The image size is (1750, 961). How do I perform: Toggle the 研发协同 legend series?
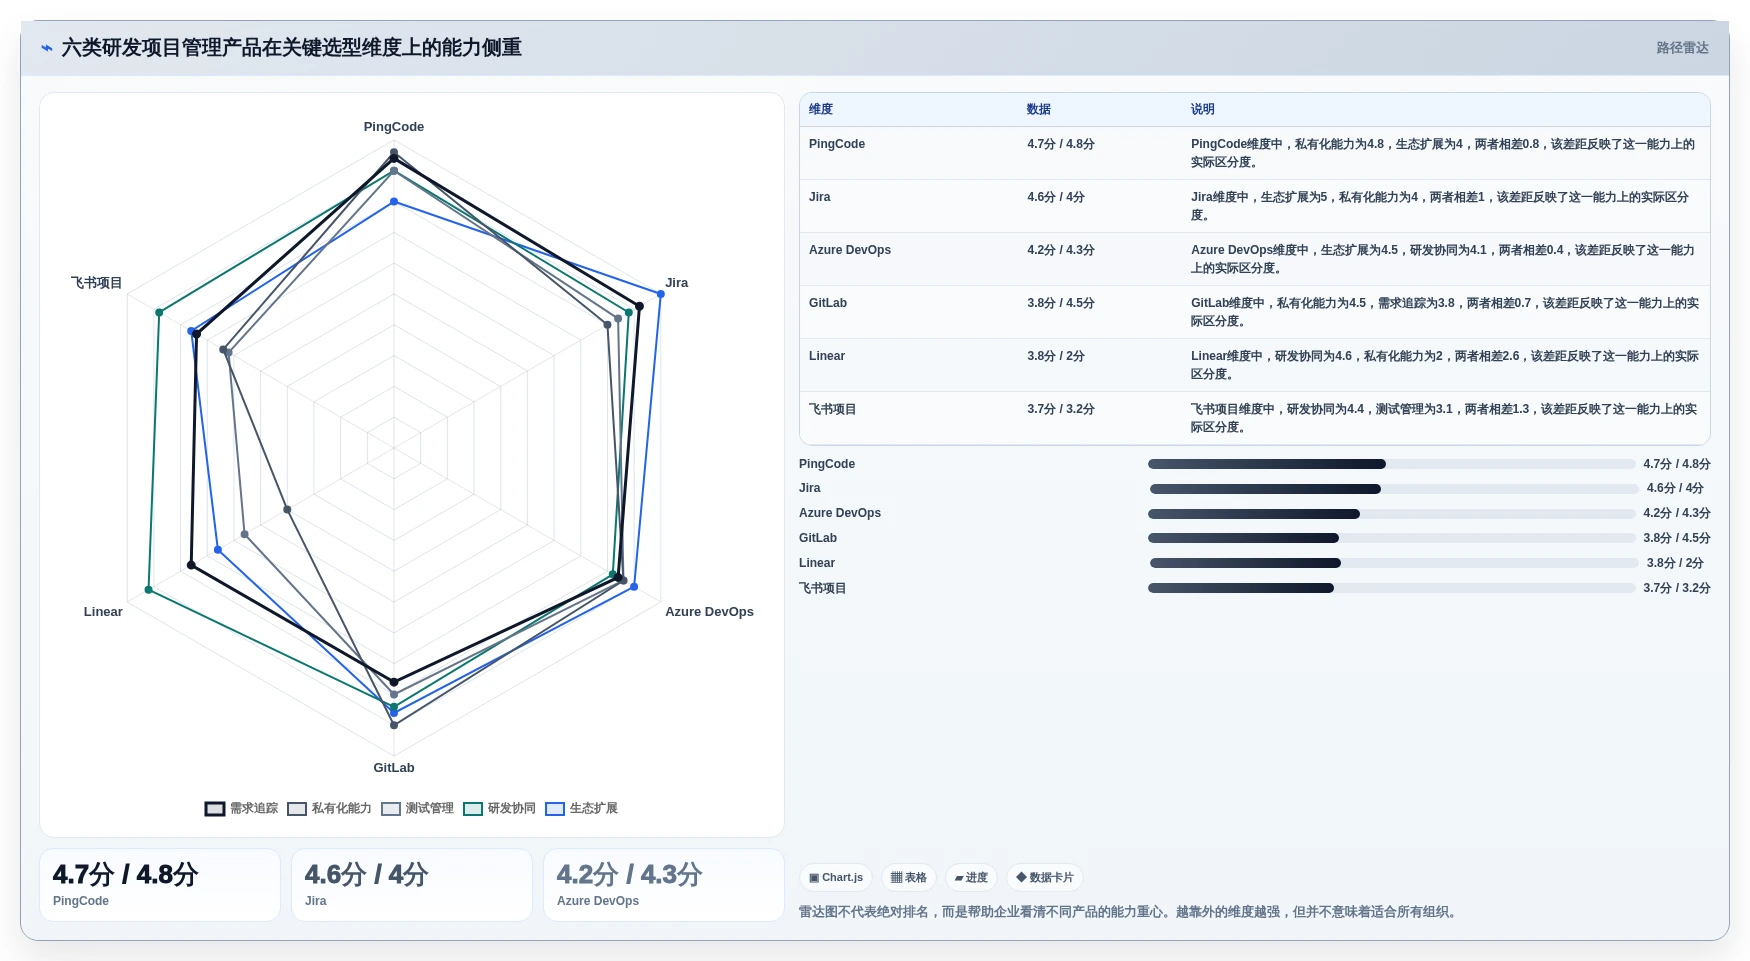pos(499,808)
